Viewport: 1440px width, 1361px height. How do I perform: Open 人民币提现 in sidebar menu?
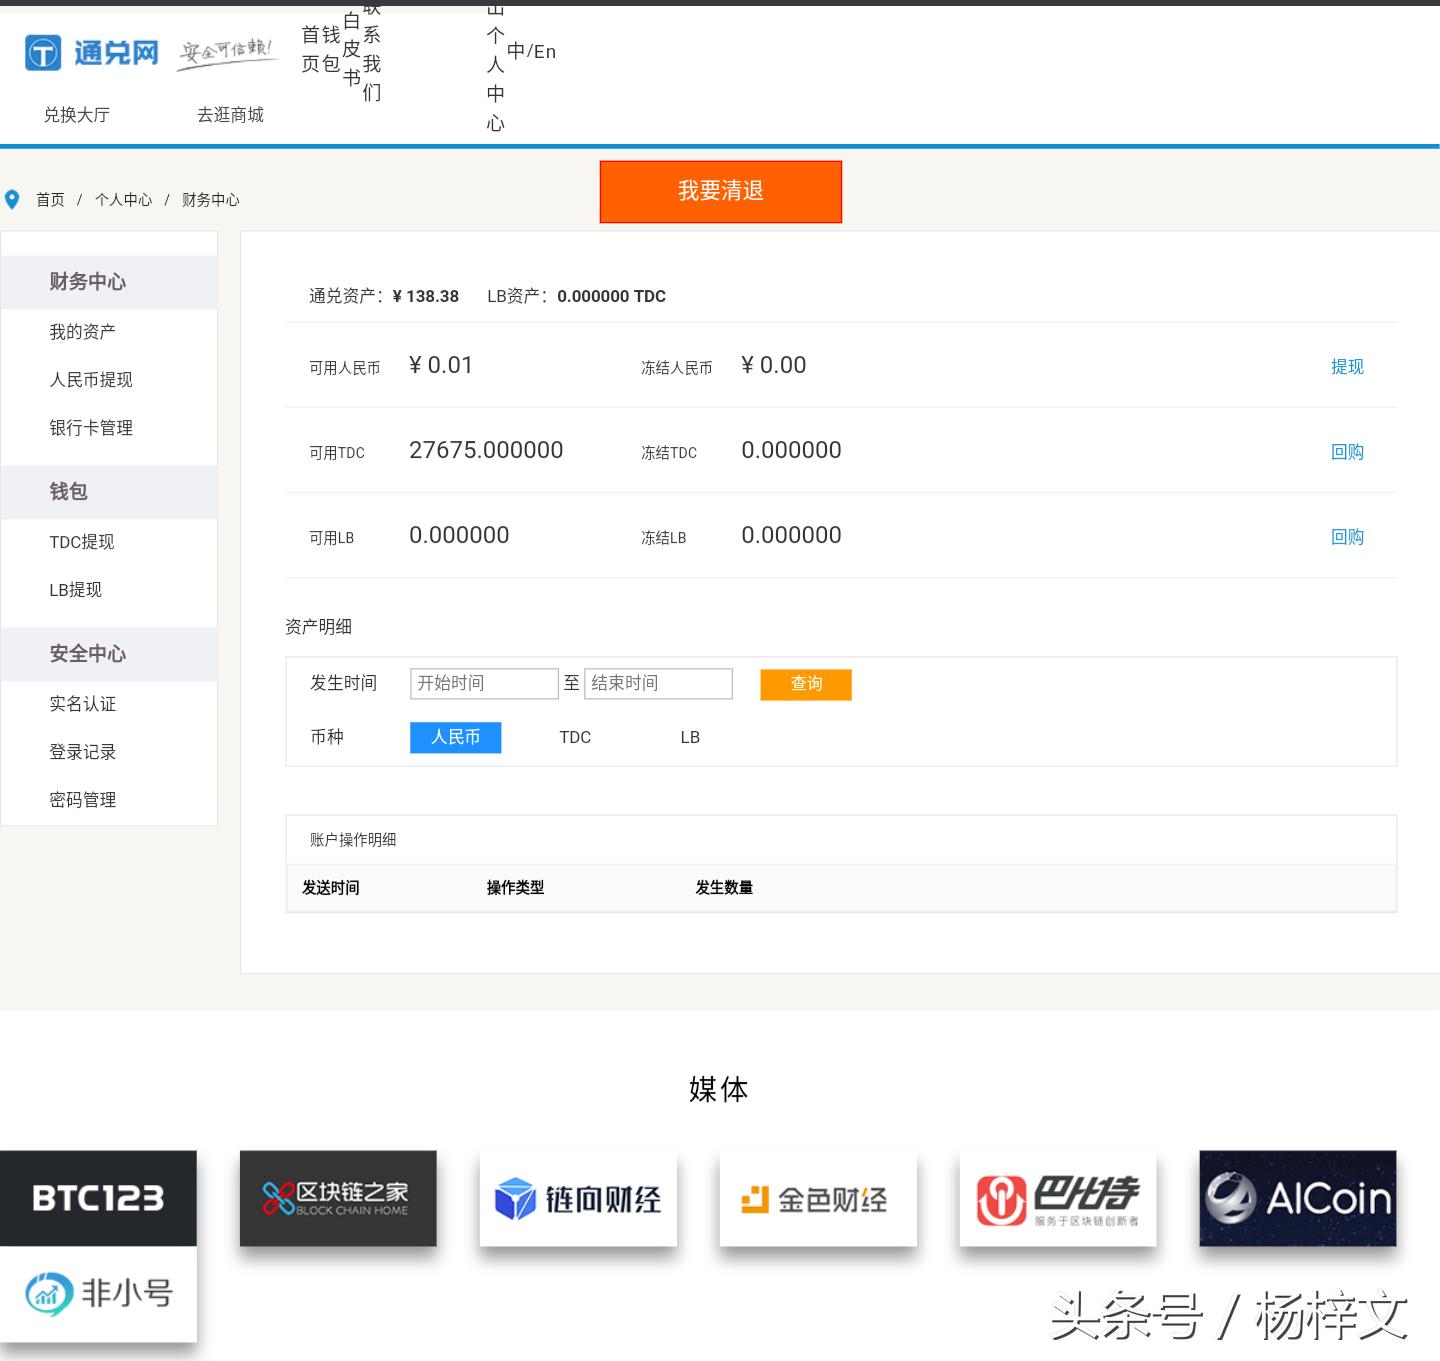pos(91,380)
